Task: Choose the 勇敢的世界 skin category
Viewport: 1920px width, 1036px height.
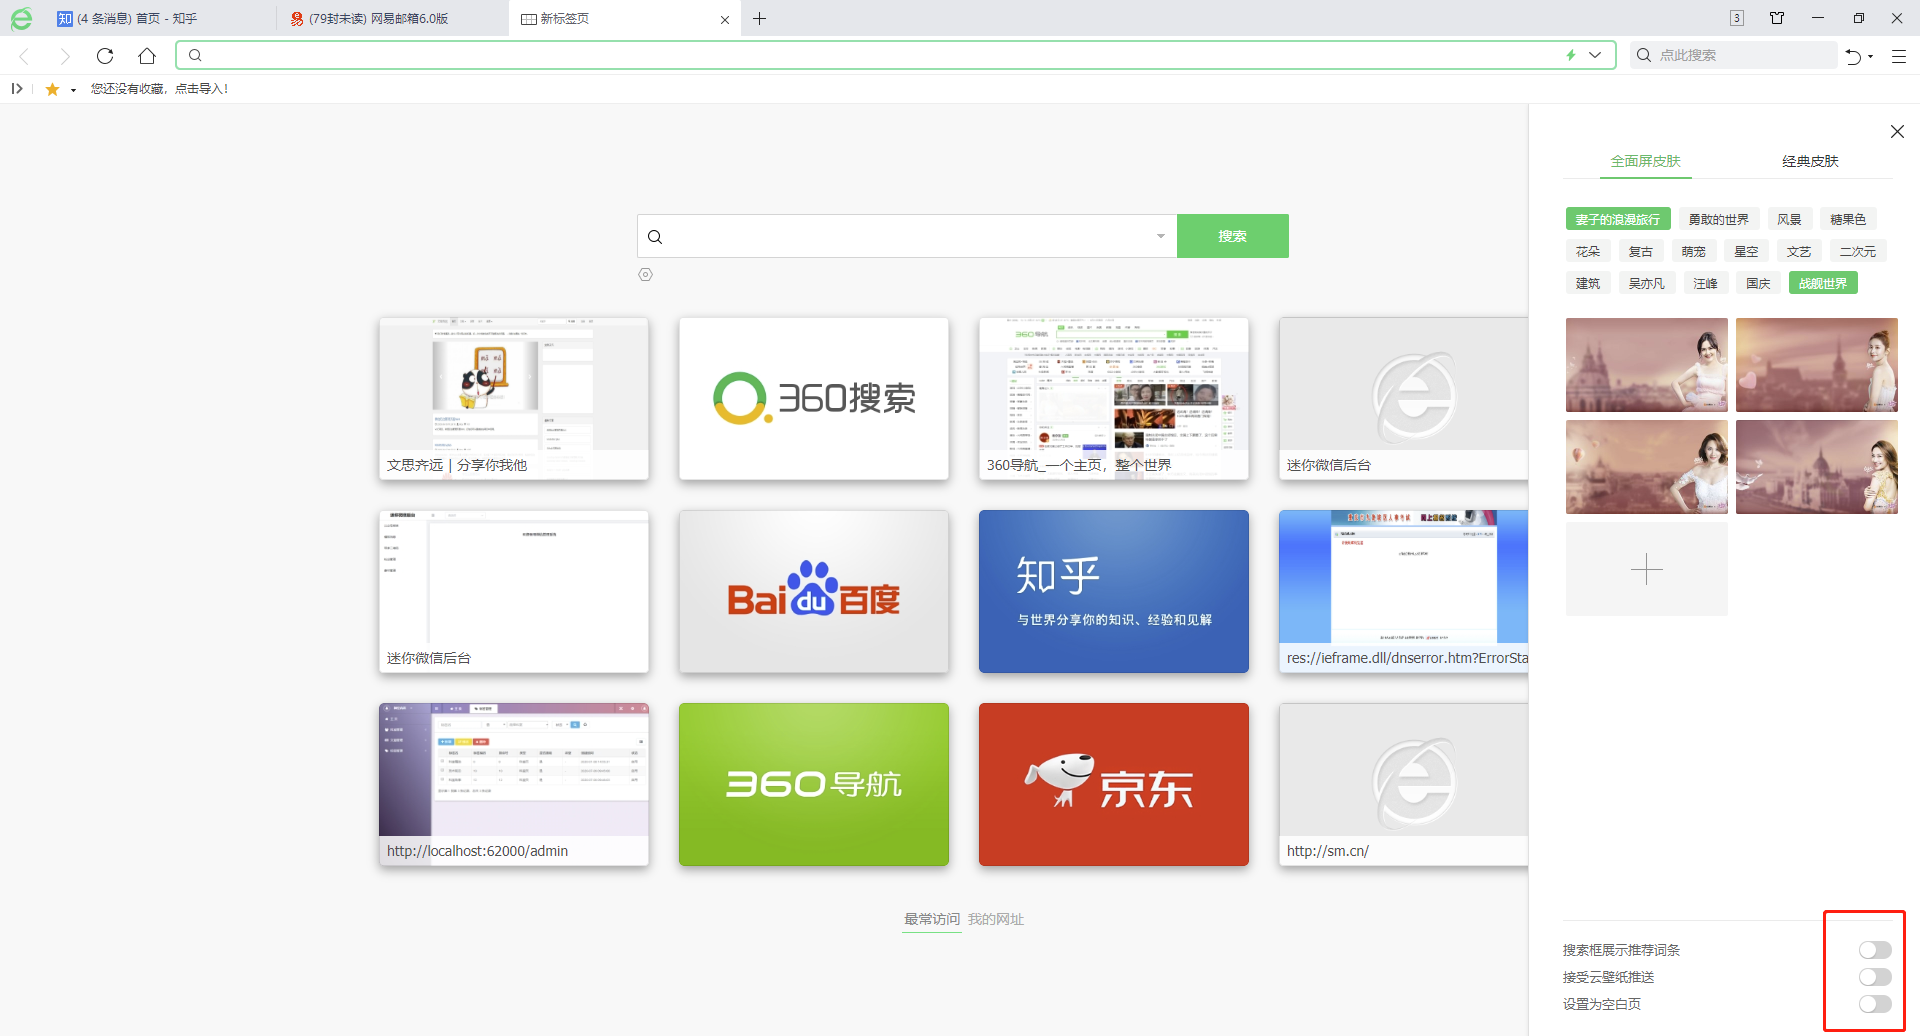Action: coord(1719,219)
